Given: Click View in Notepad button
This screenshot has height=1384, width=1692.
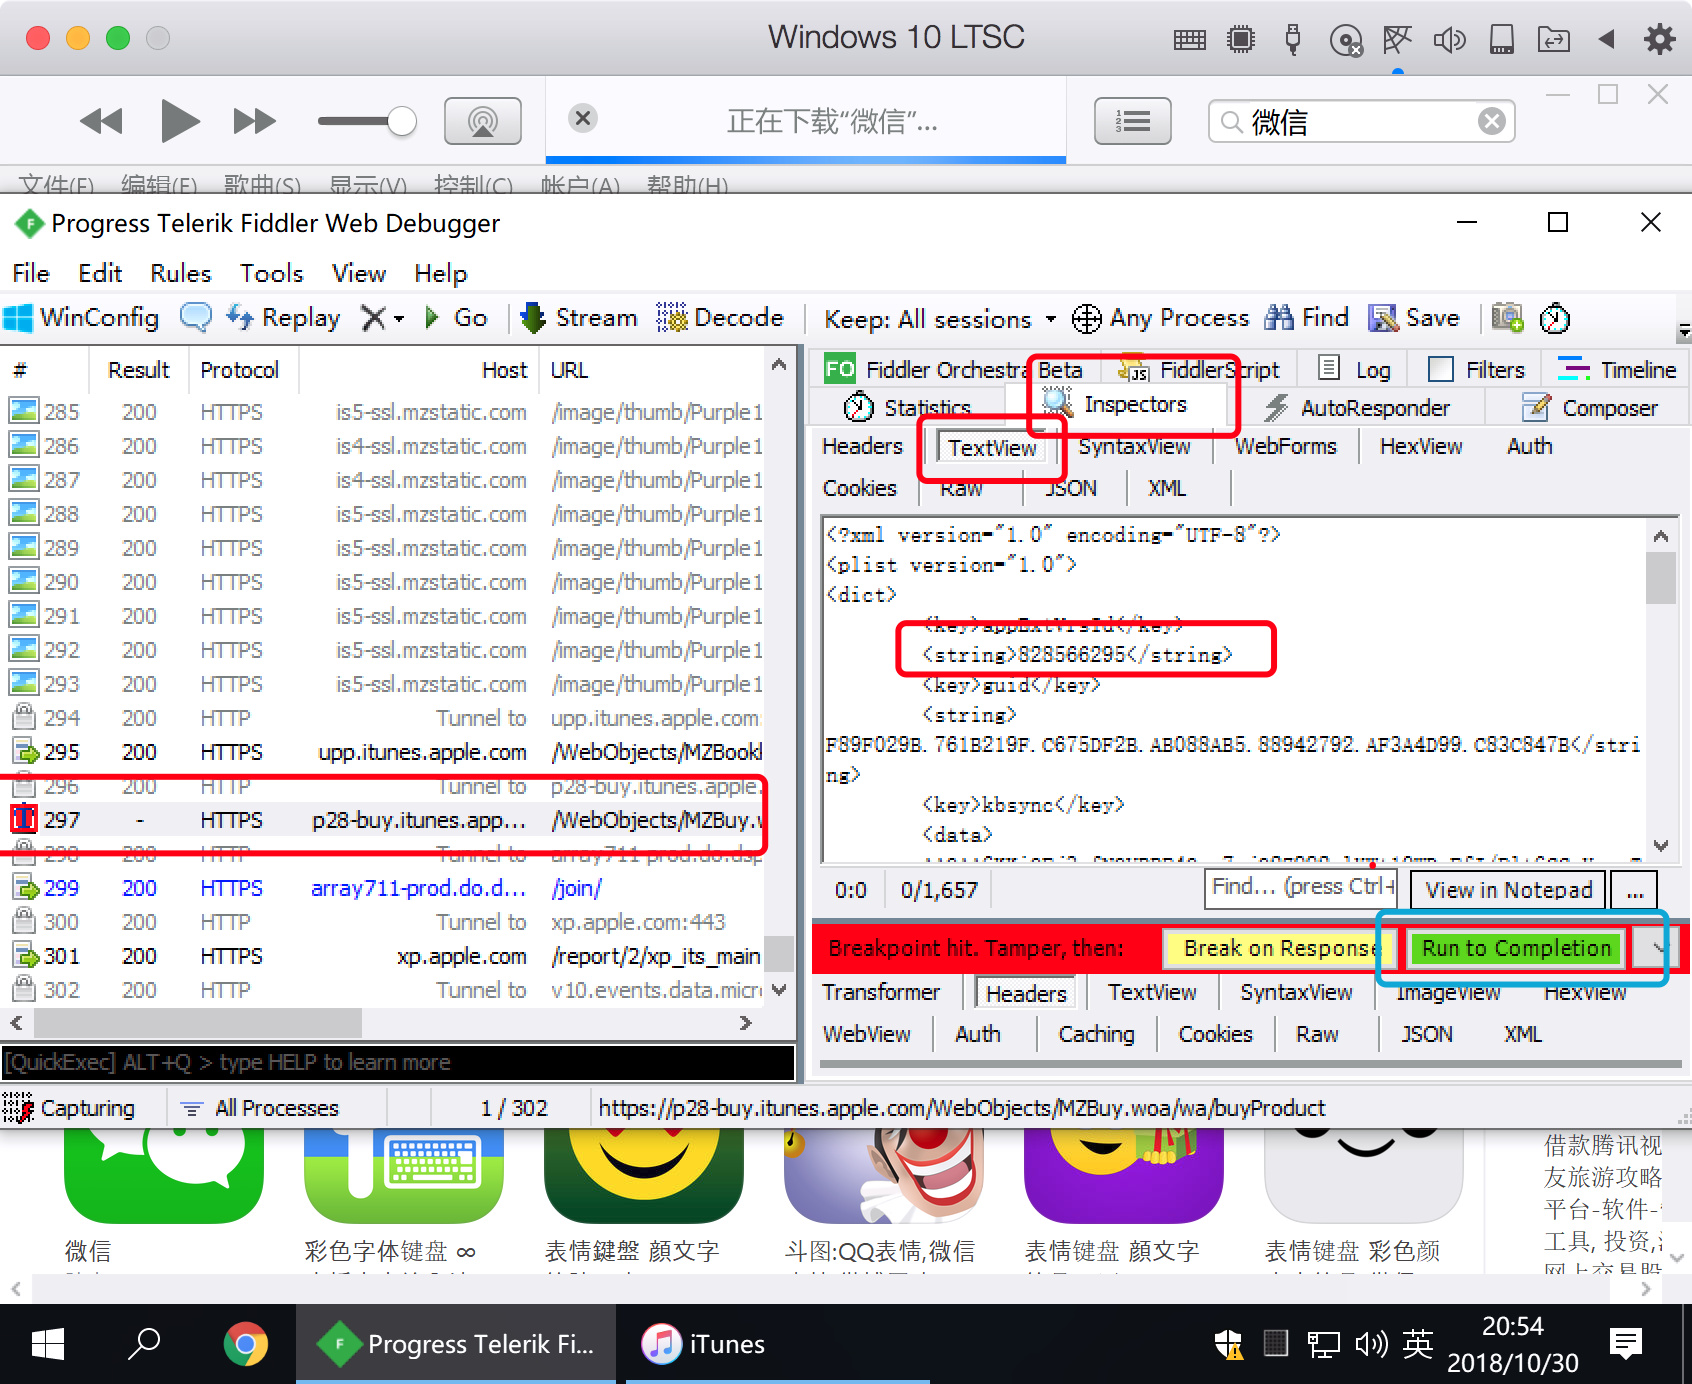Looking at the screenshot, I should pos(1508,890).
